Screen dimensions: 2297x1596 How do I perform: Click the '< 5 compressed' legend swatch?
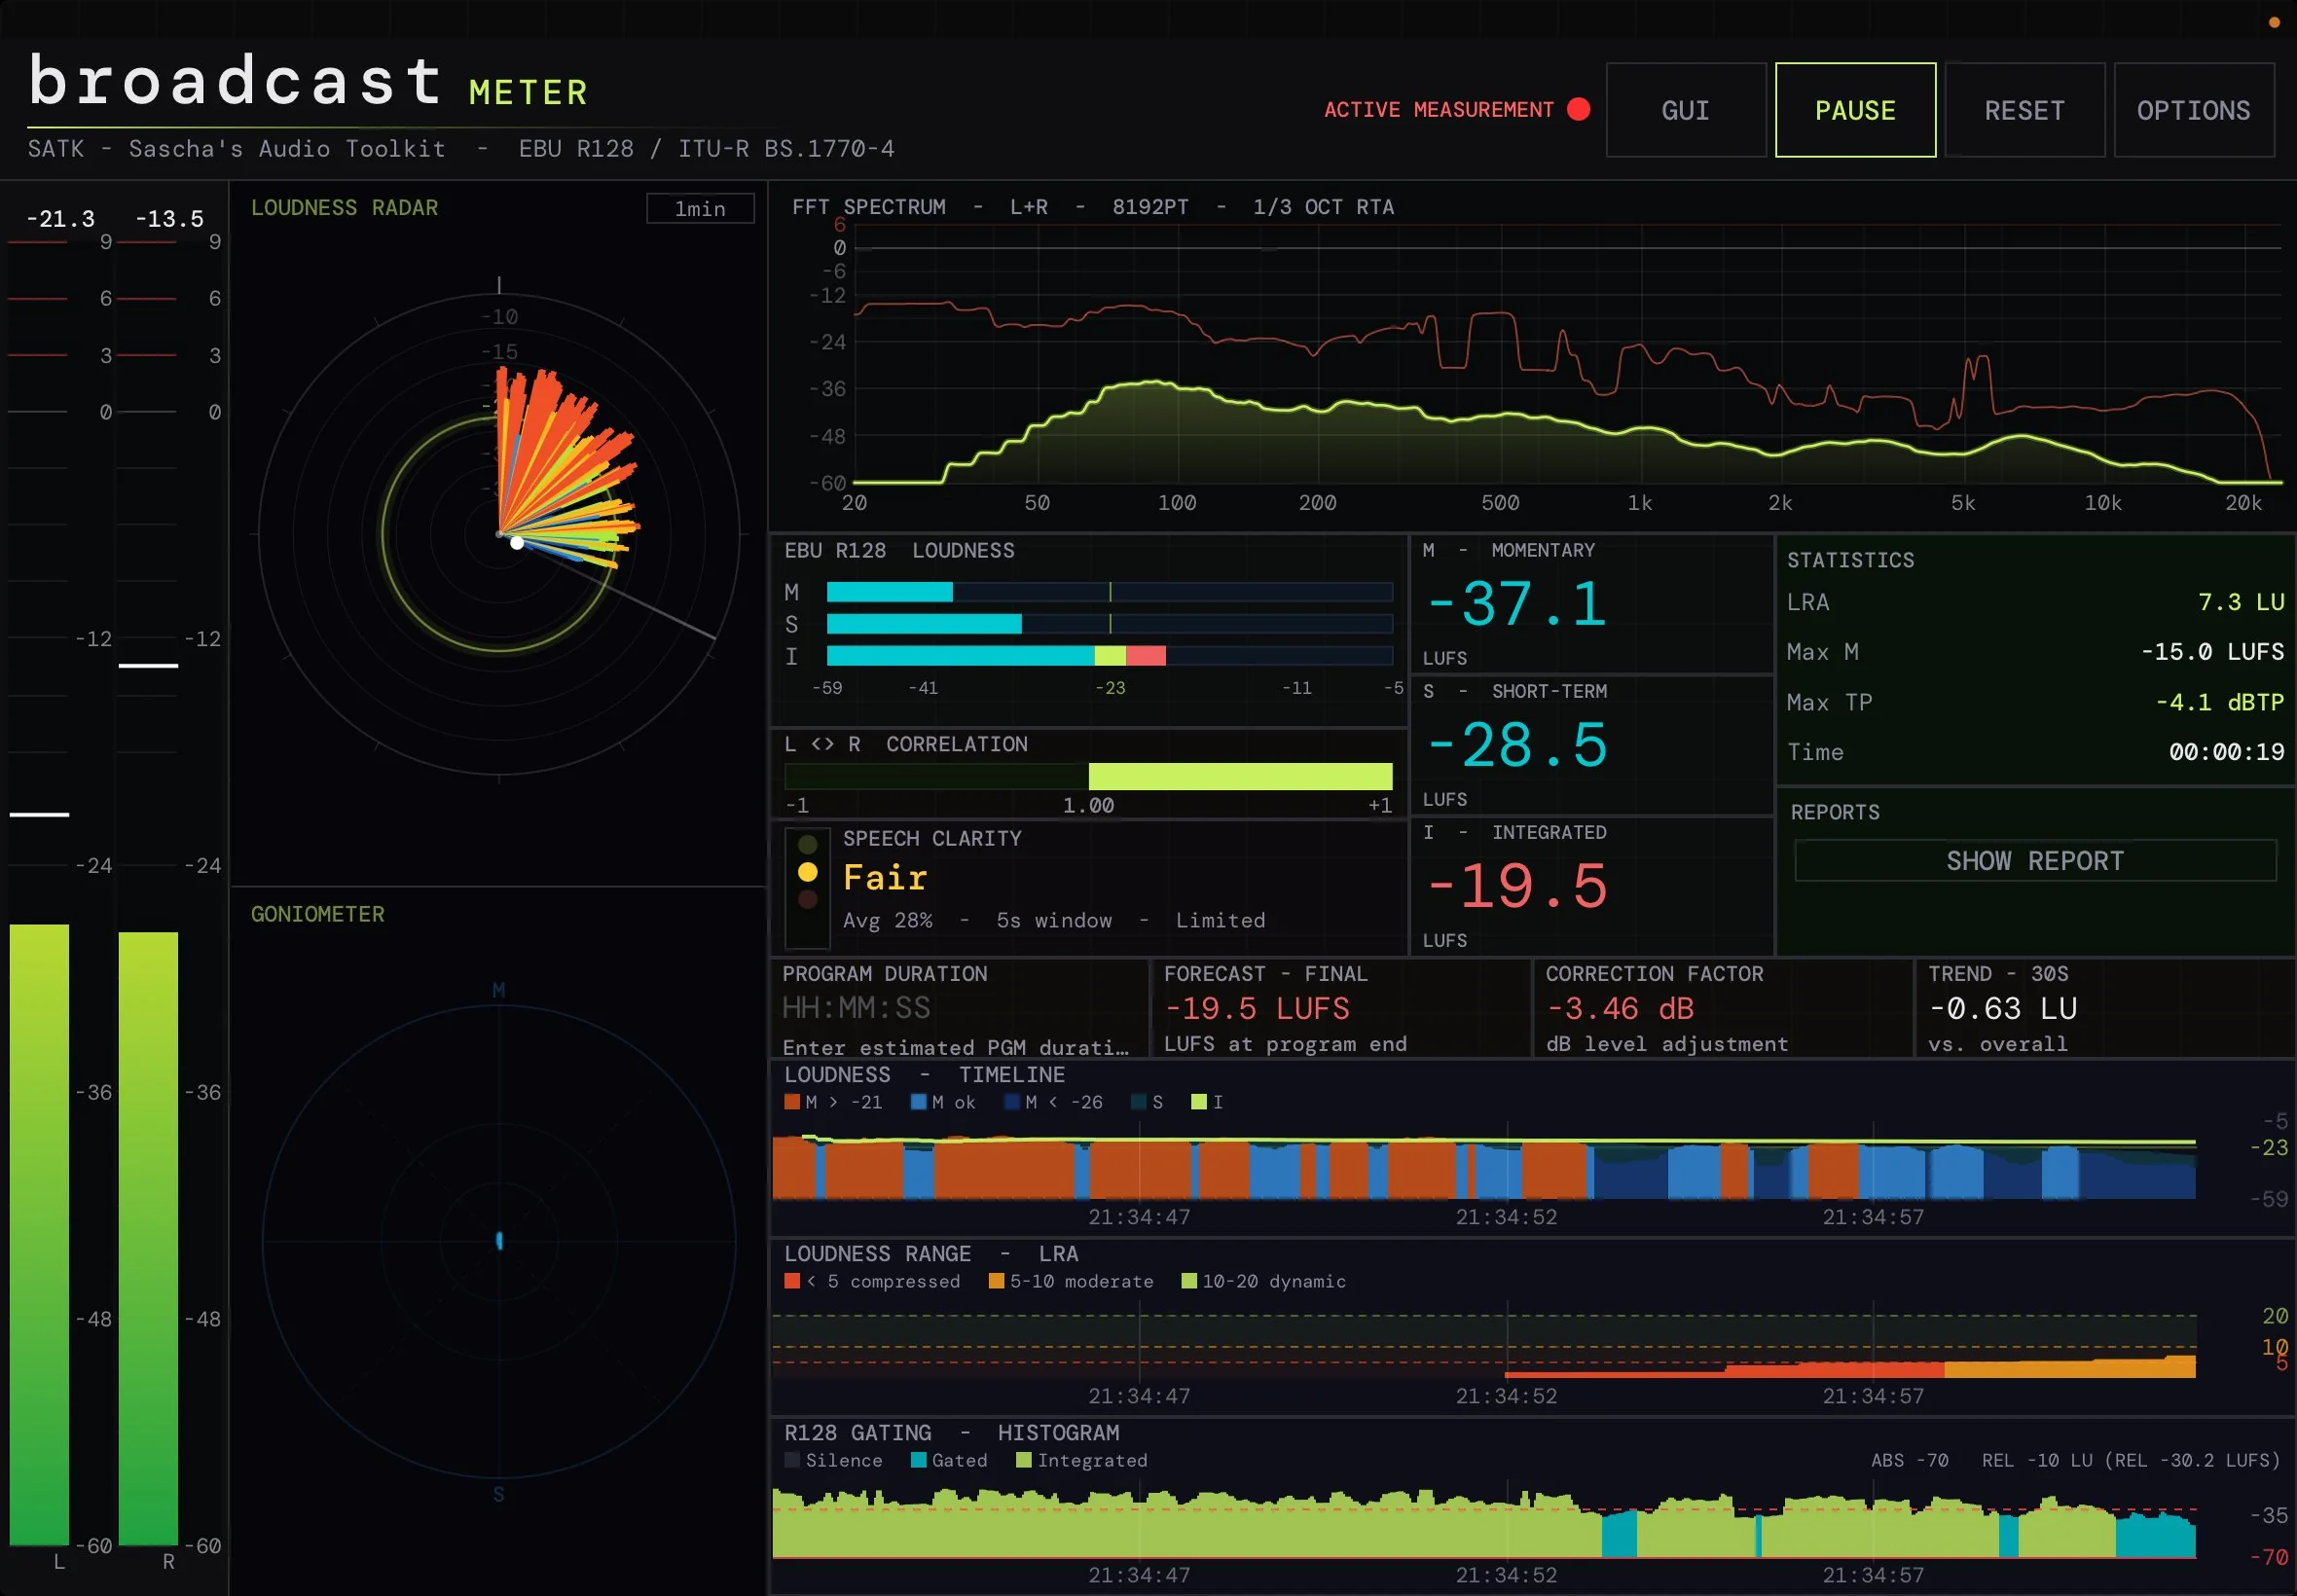(x=792, y=1281)
